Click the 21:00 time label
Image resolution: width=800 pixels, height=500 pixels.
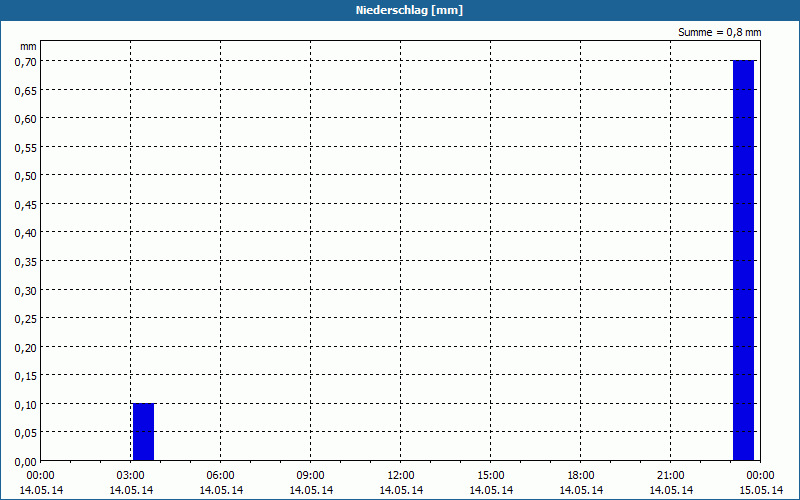pos(670,476)
